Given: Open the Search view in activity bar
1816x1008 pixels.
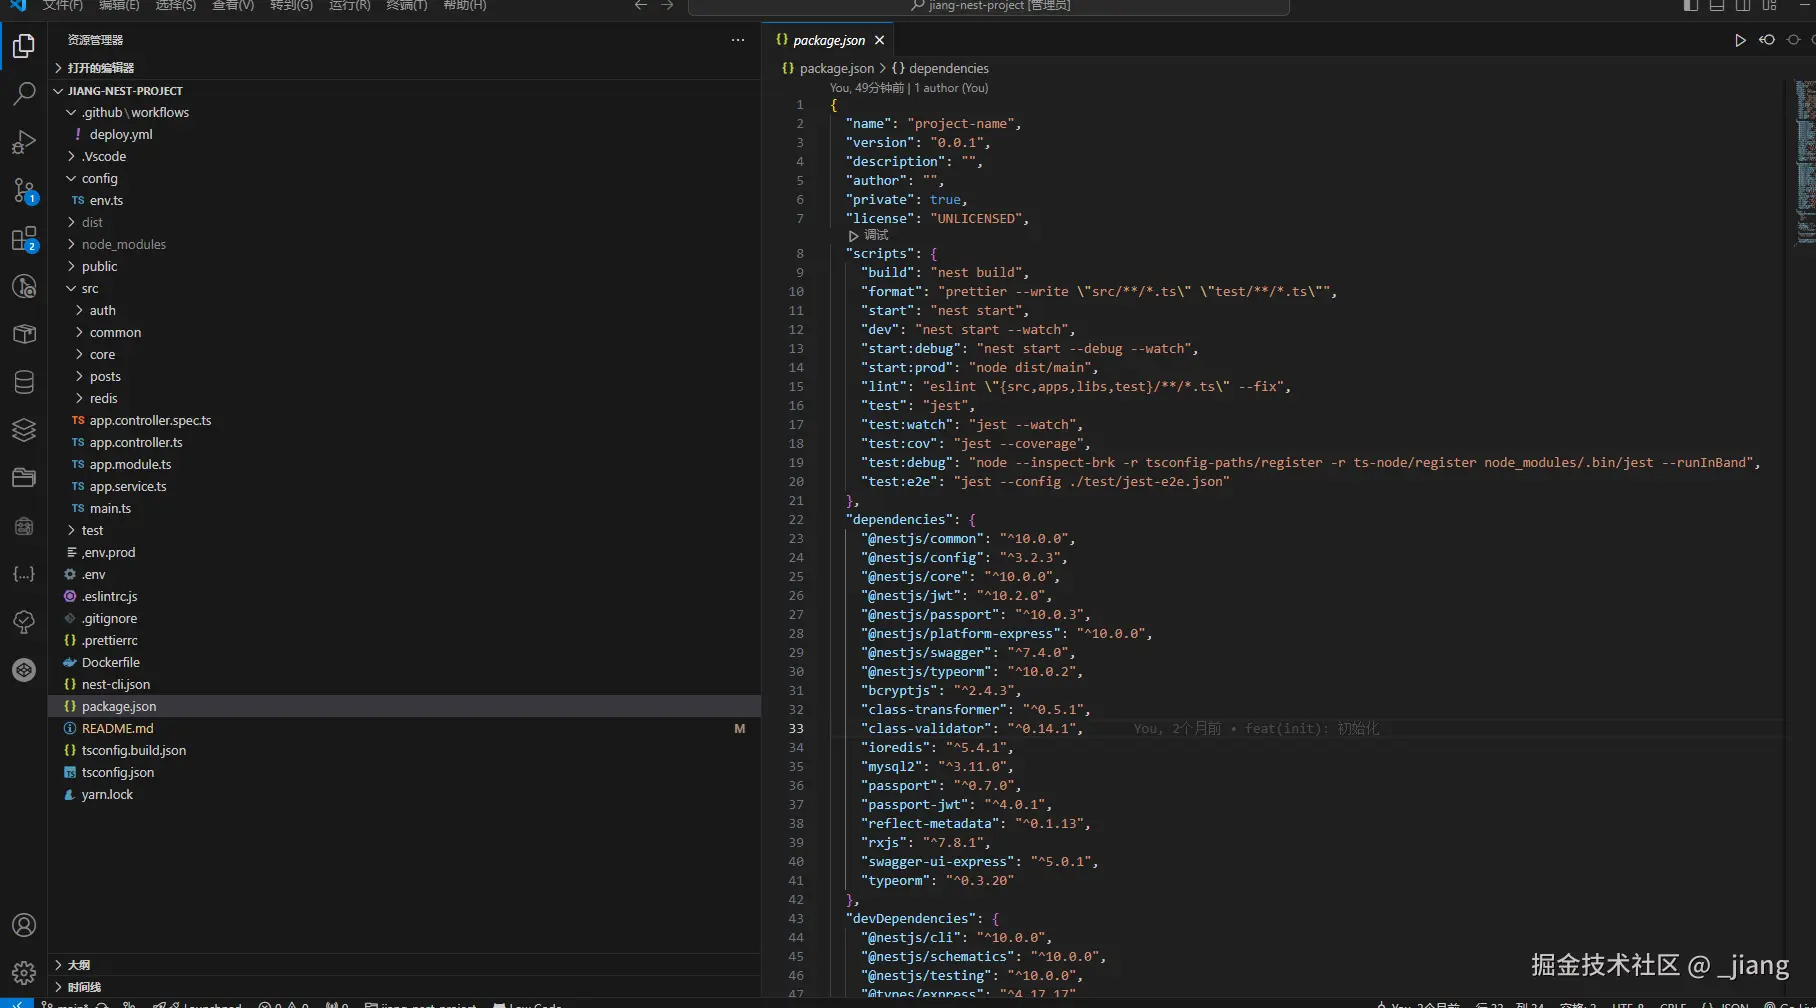Looking at the screenshot, I should [x=24, y=94].
